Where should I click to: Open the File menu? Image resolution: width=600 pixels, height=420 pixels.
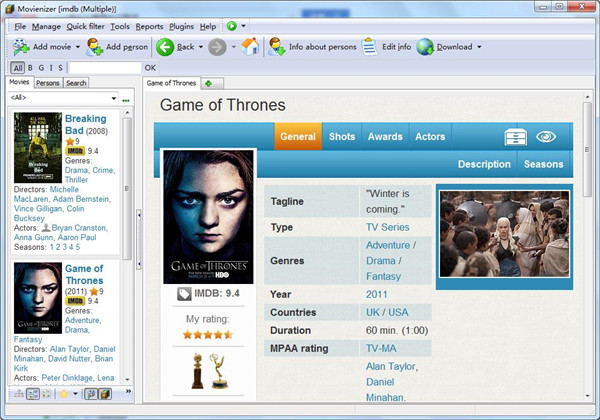20,26
